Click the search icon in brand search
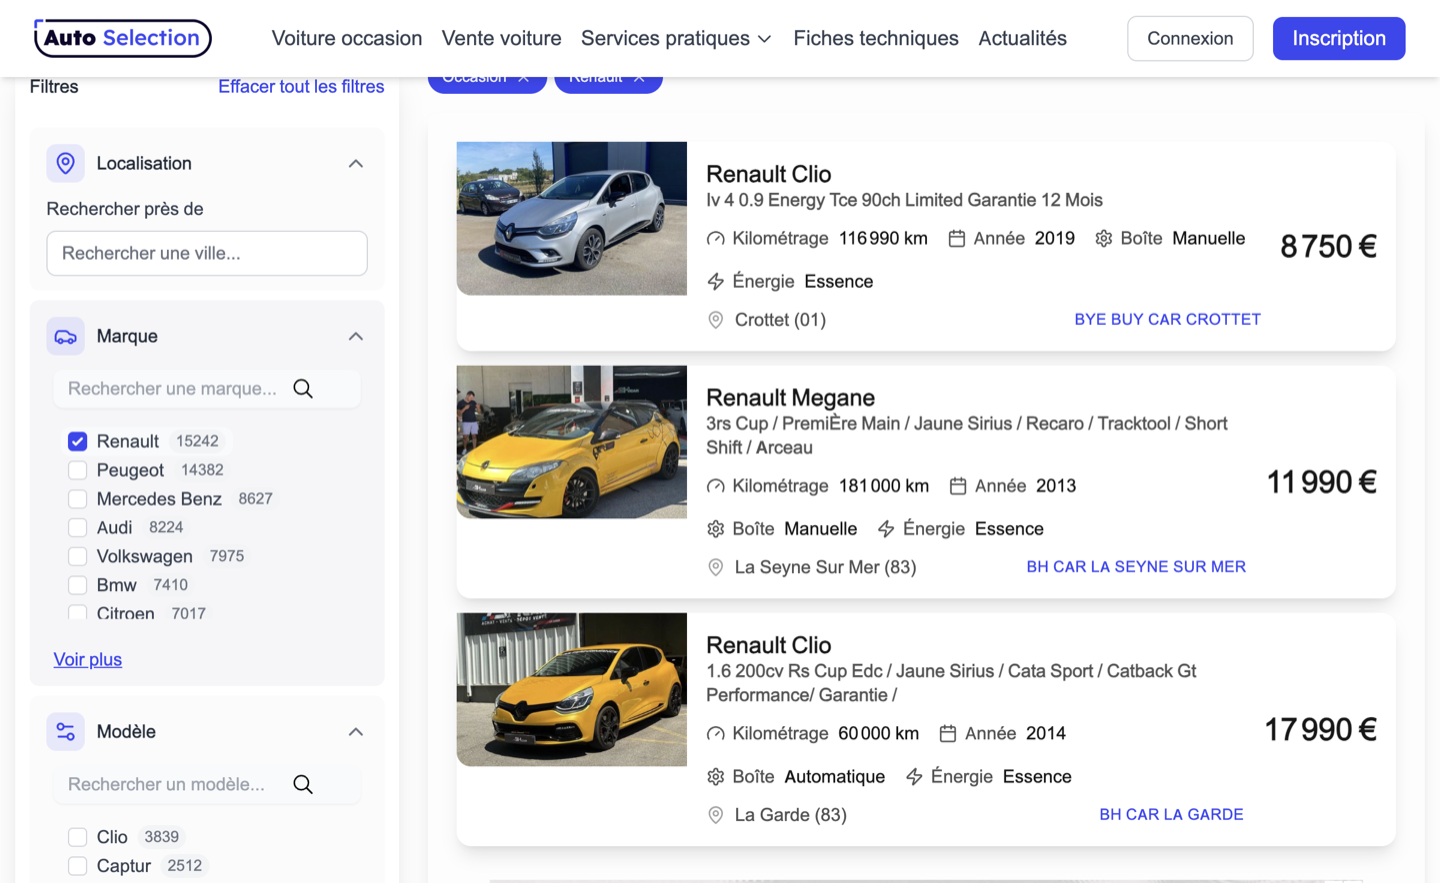Viewport: 1440px width, 883px height. (303, 389)
